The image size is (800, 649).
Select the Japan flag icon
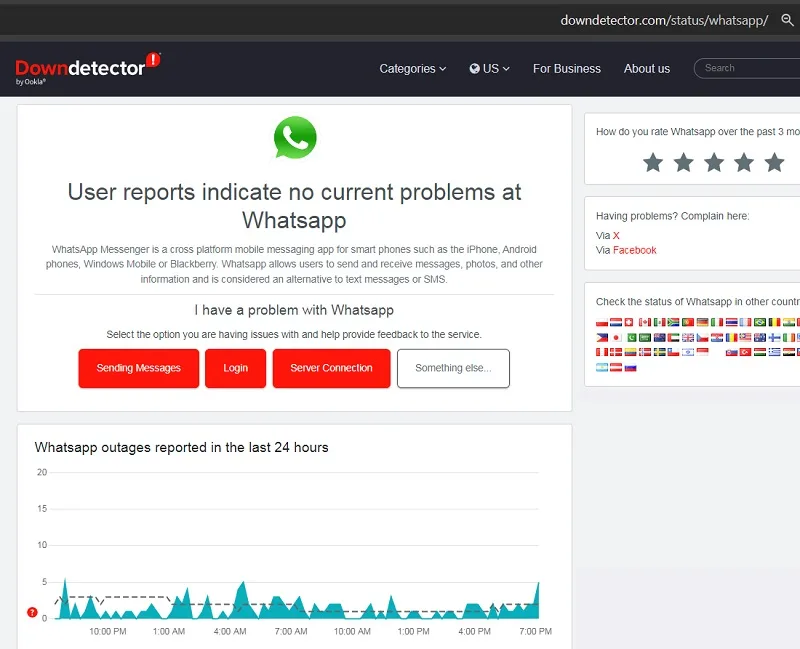click(x=616, y=337)
